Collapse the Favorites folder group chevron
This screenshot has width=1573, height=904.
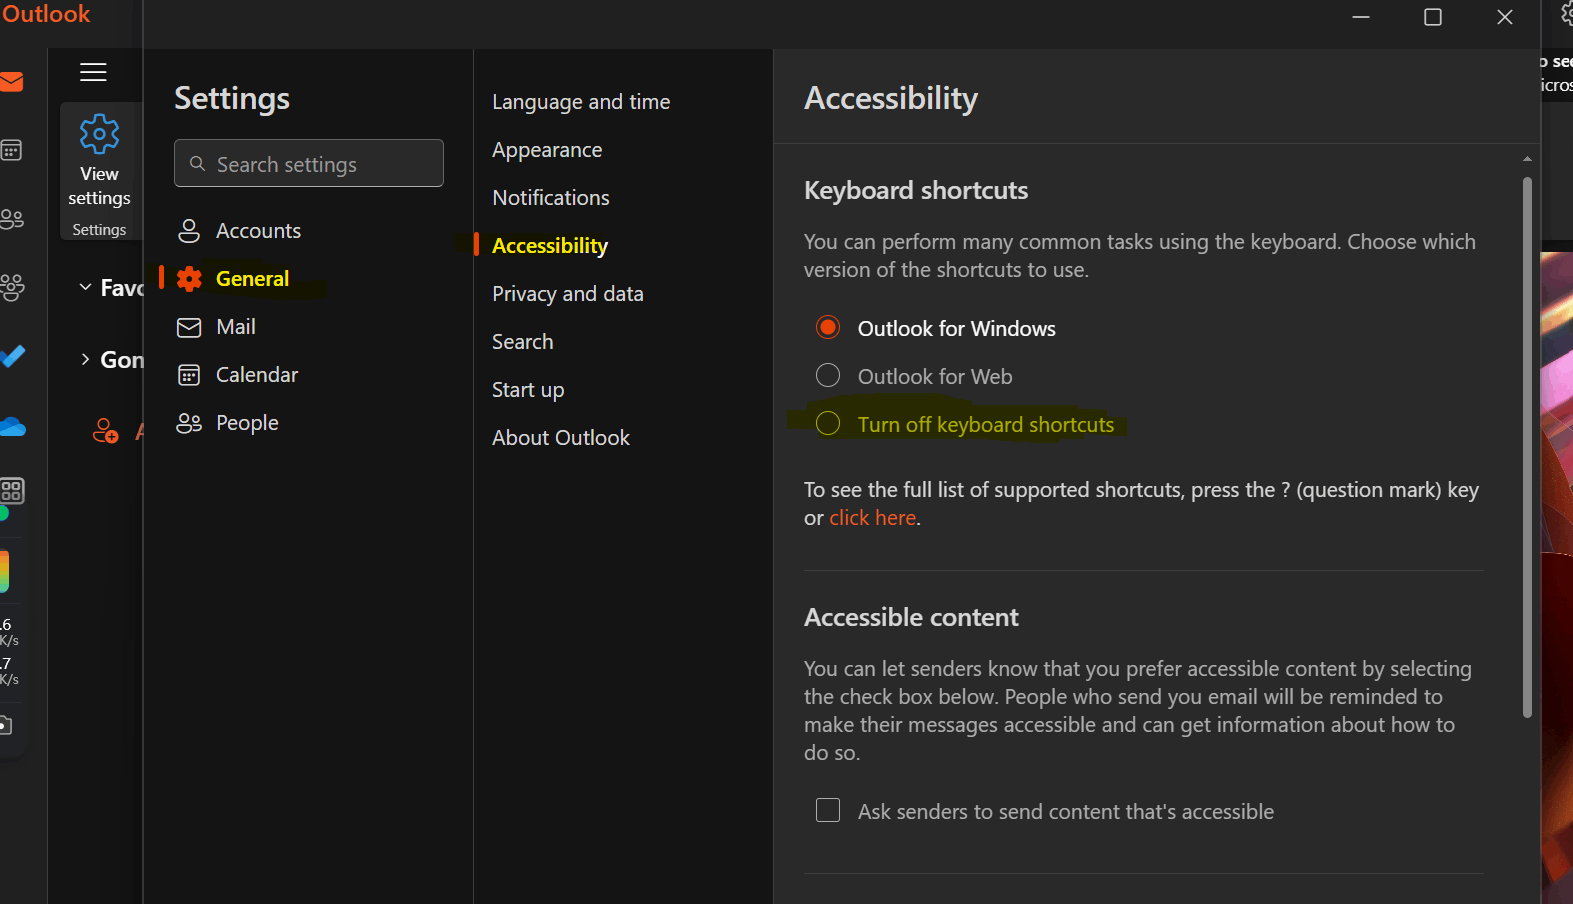(85, 288)
